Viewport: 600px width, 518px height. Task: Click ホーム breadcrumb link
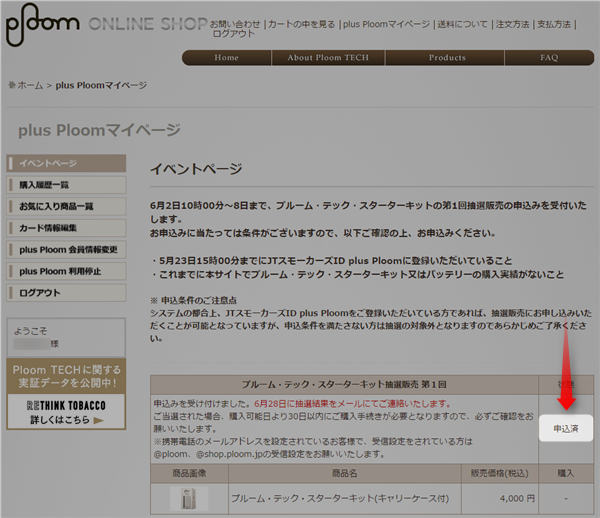tap(30, 85)
